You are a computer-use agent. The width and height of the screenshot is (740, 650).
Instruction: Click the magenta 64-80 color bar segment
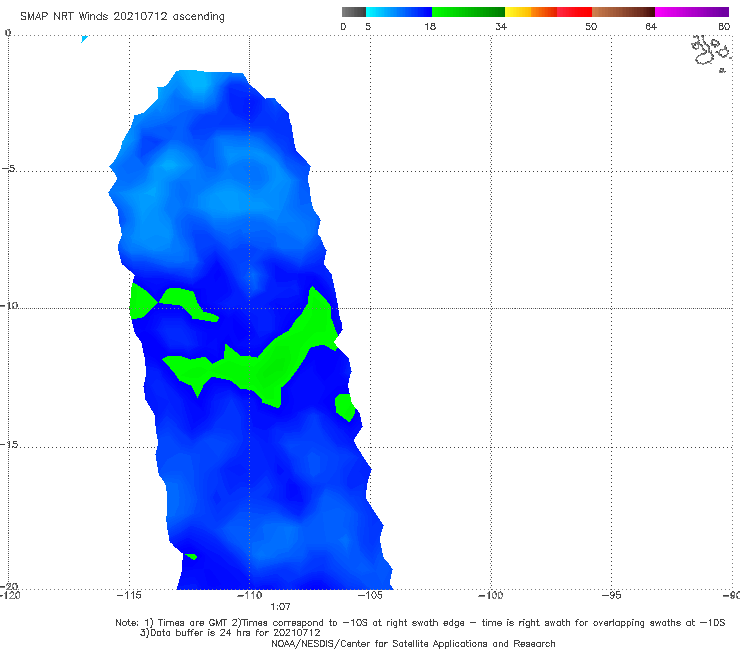point(692,12)
